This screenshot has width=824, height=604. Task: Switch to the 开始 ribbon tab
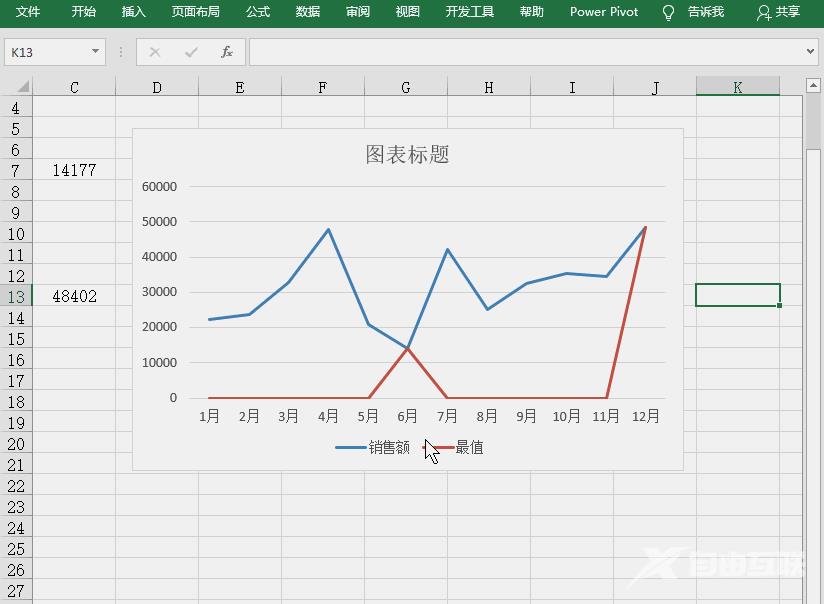pyautogui.click(x=83, y=12)
